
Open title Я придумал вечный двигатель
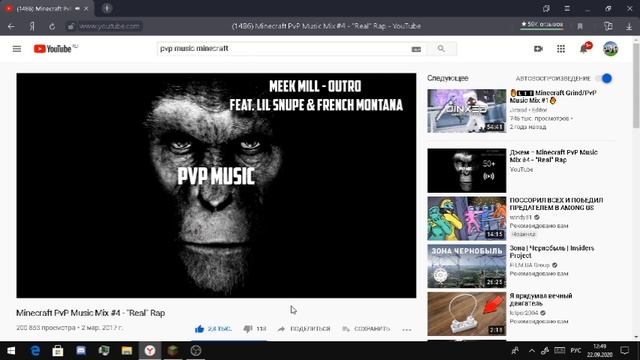click(x=541, y=300)
